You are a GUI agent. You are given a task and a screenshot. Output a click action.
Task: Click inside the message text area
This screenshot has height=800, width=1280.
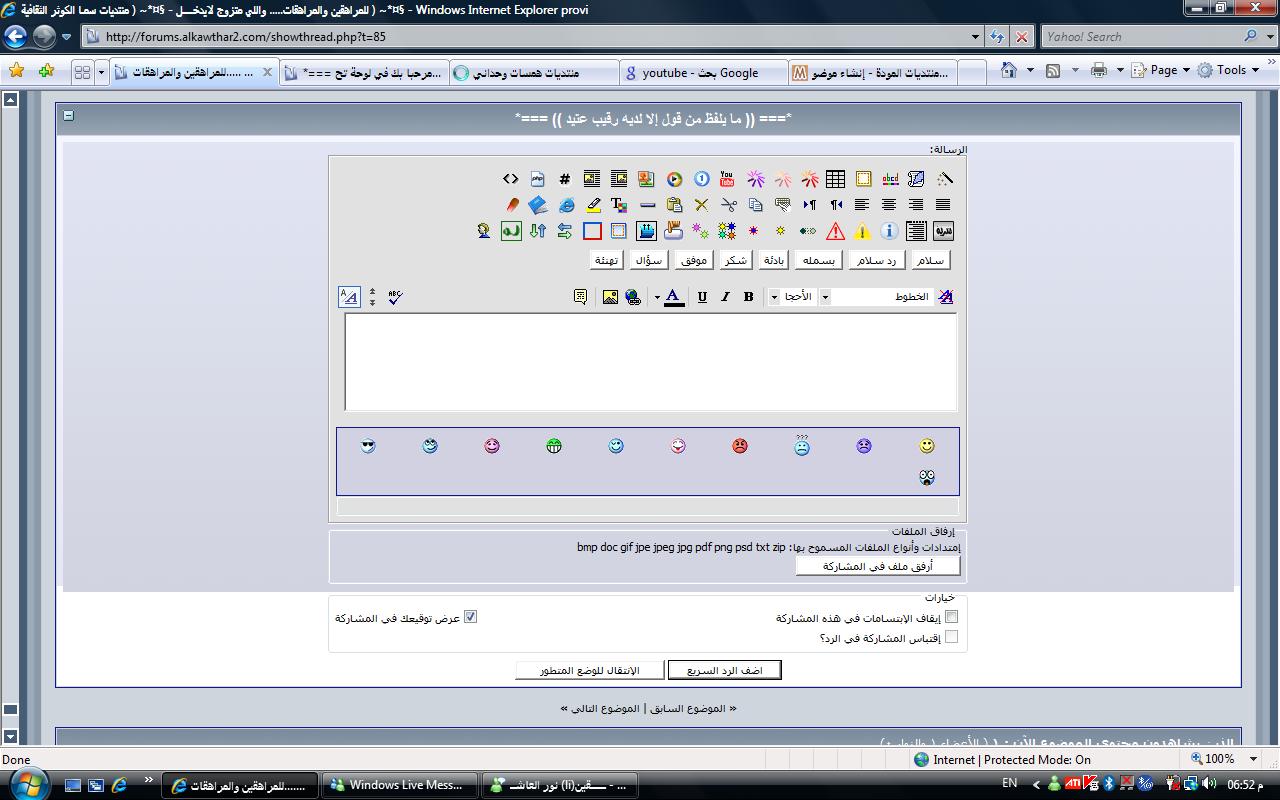(650, 361)
